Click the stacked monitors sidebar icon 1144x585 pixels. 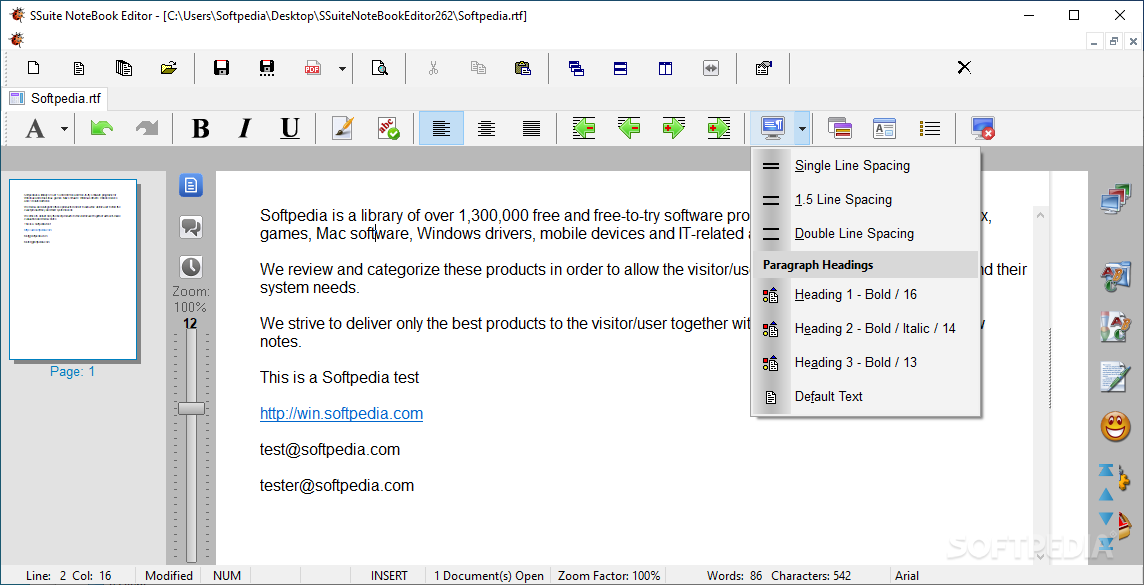tap(1114, 200)
